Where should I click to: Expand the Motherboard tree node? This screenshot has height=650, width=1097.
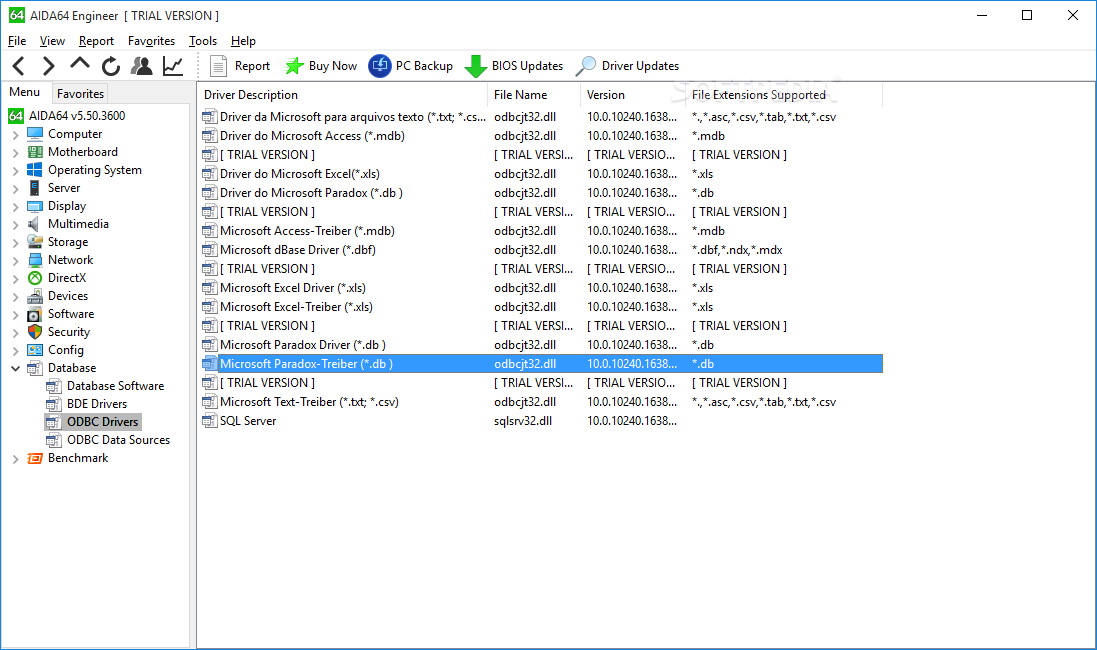point(15,153)
